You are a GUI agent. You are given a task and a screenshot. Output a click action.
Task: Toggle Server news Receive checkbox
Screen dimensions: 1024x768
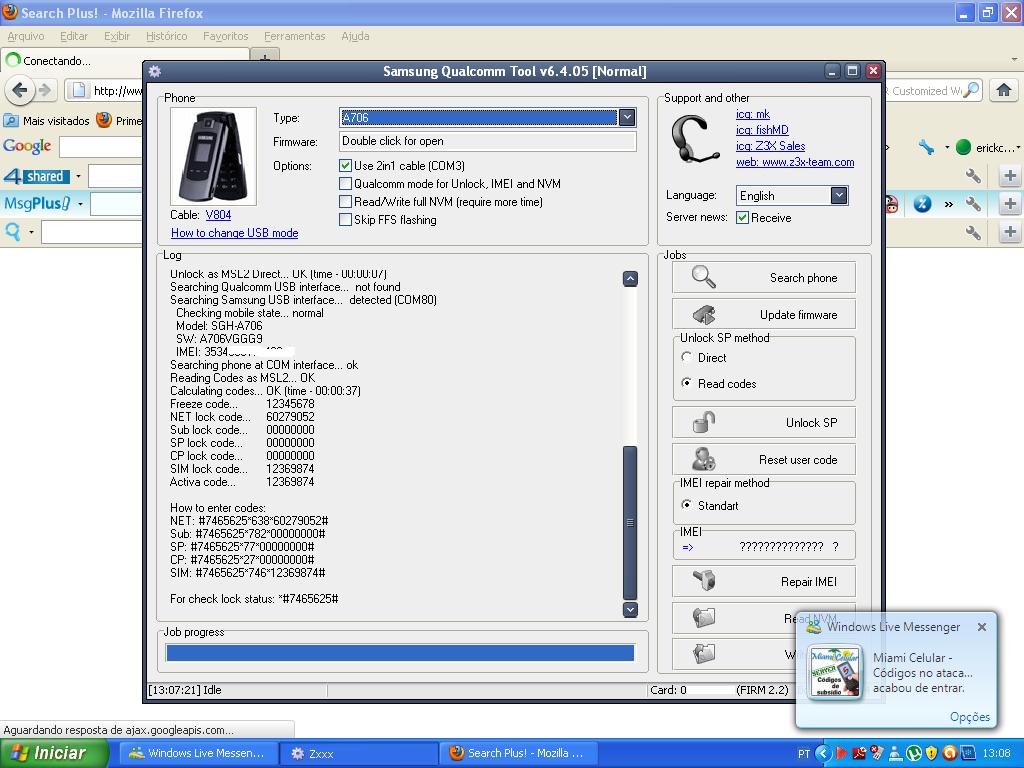coord(743,217)
